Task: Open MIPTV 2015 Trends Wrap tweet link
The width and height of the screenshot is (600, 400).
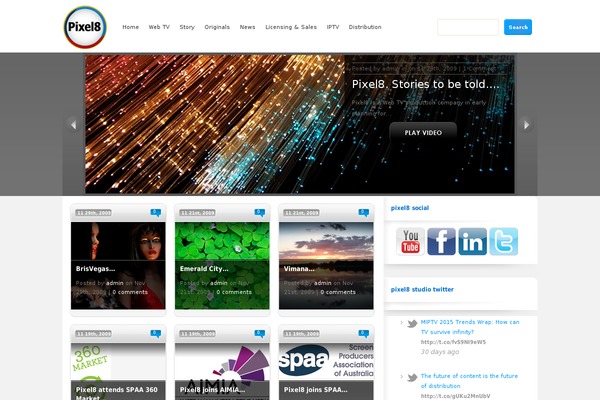Action: pyautogui.click(x=470, y=327)
